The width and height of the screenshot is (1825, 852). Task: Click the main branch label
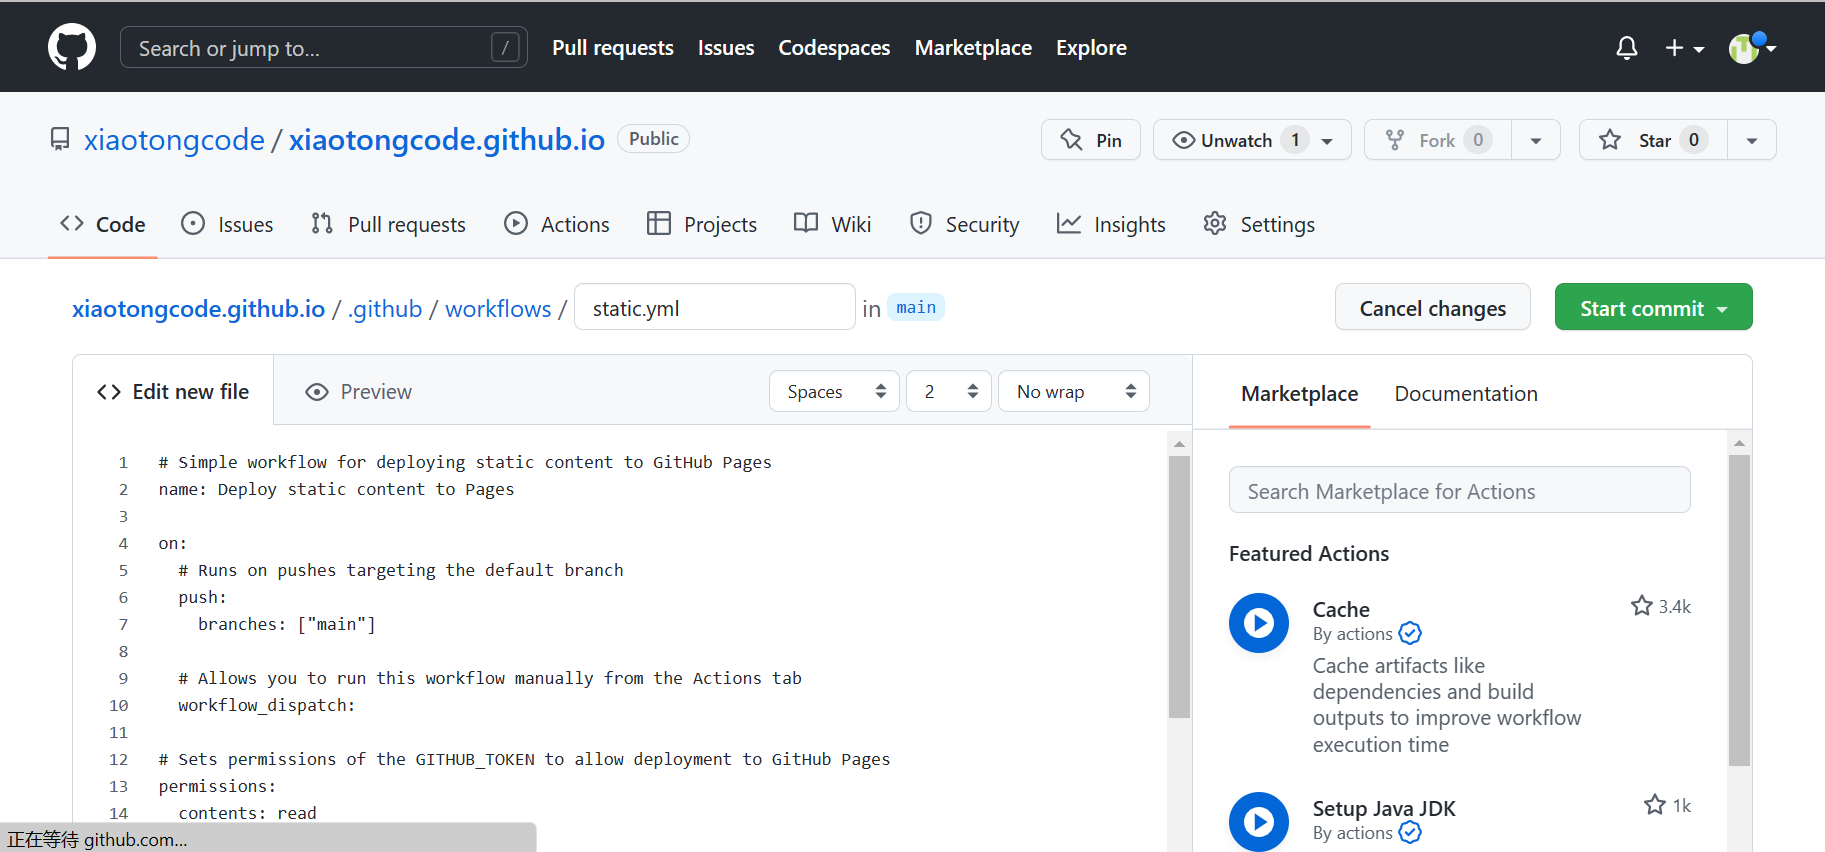[916, 307]
